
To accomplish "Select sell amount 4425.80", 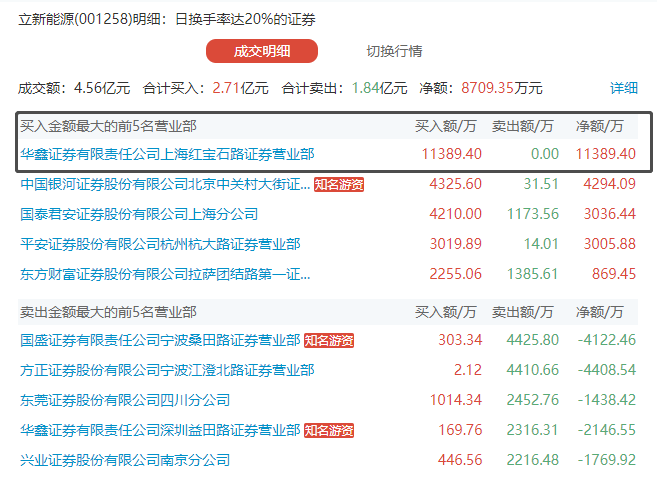I will (533, 340).
